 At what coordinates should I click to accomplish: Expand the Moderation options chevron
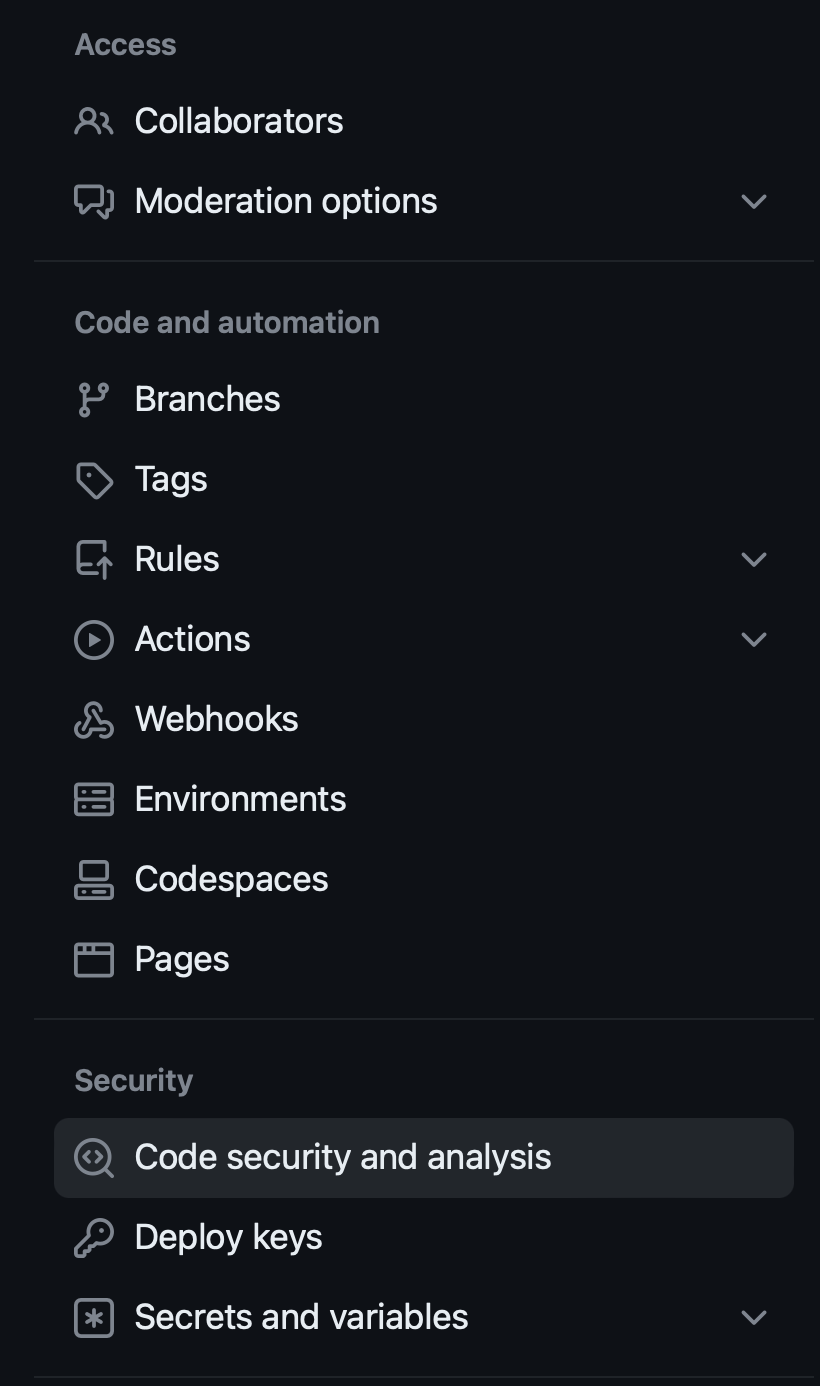[754, 201]
